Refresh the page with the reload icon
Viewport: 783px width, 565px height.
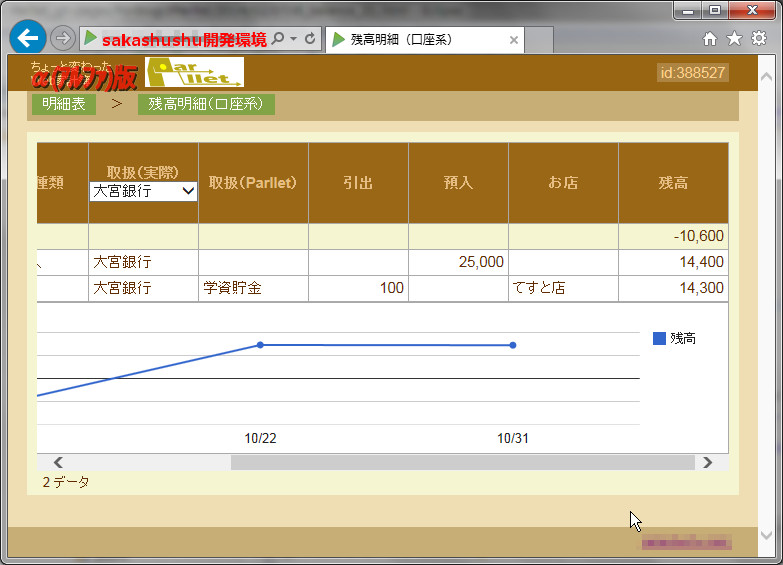(310, 39)
